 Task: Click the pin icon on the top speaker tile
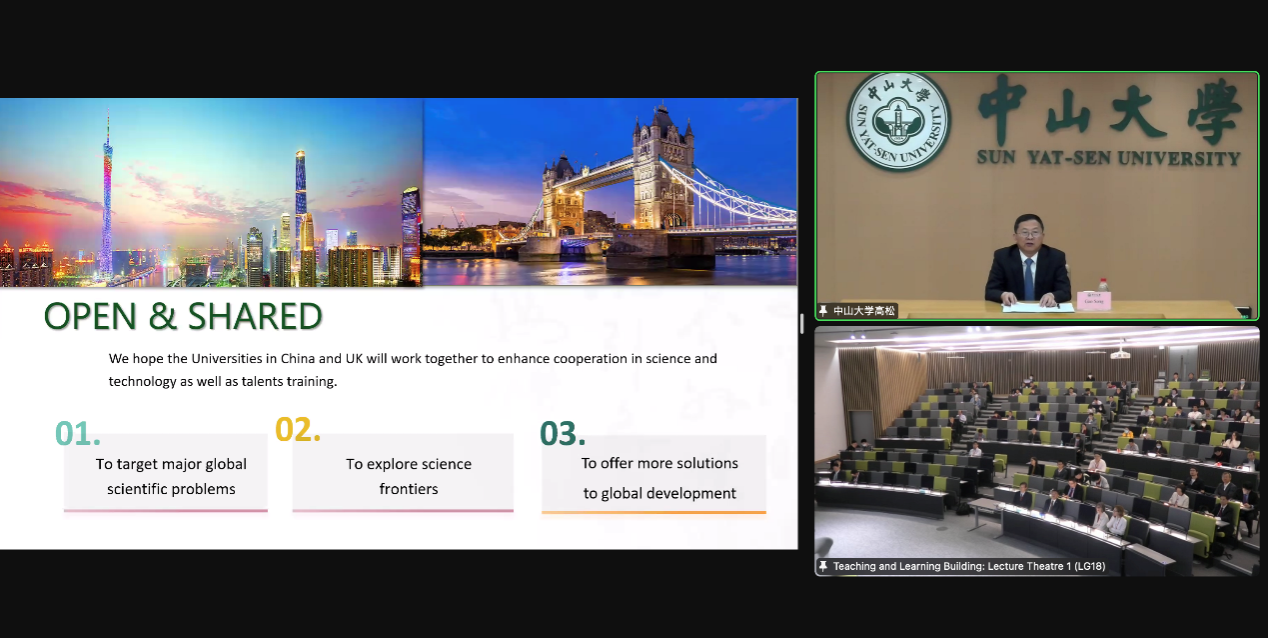pyautogui.click(x=824, y=311)
